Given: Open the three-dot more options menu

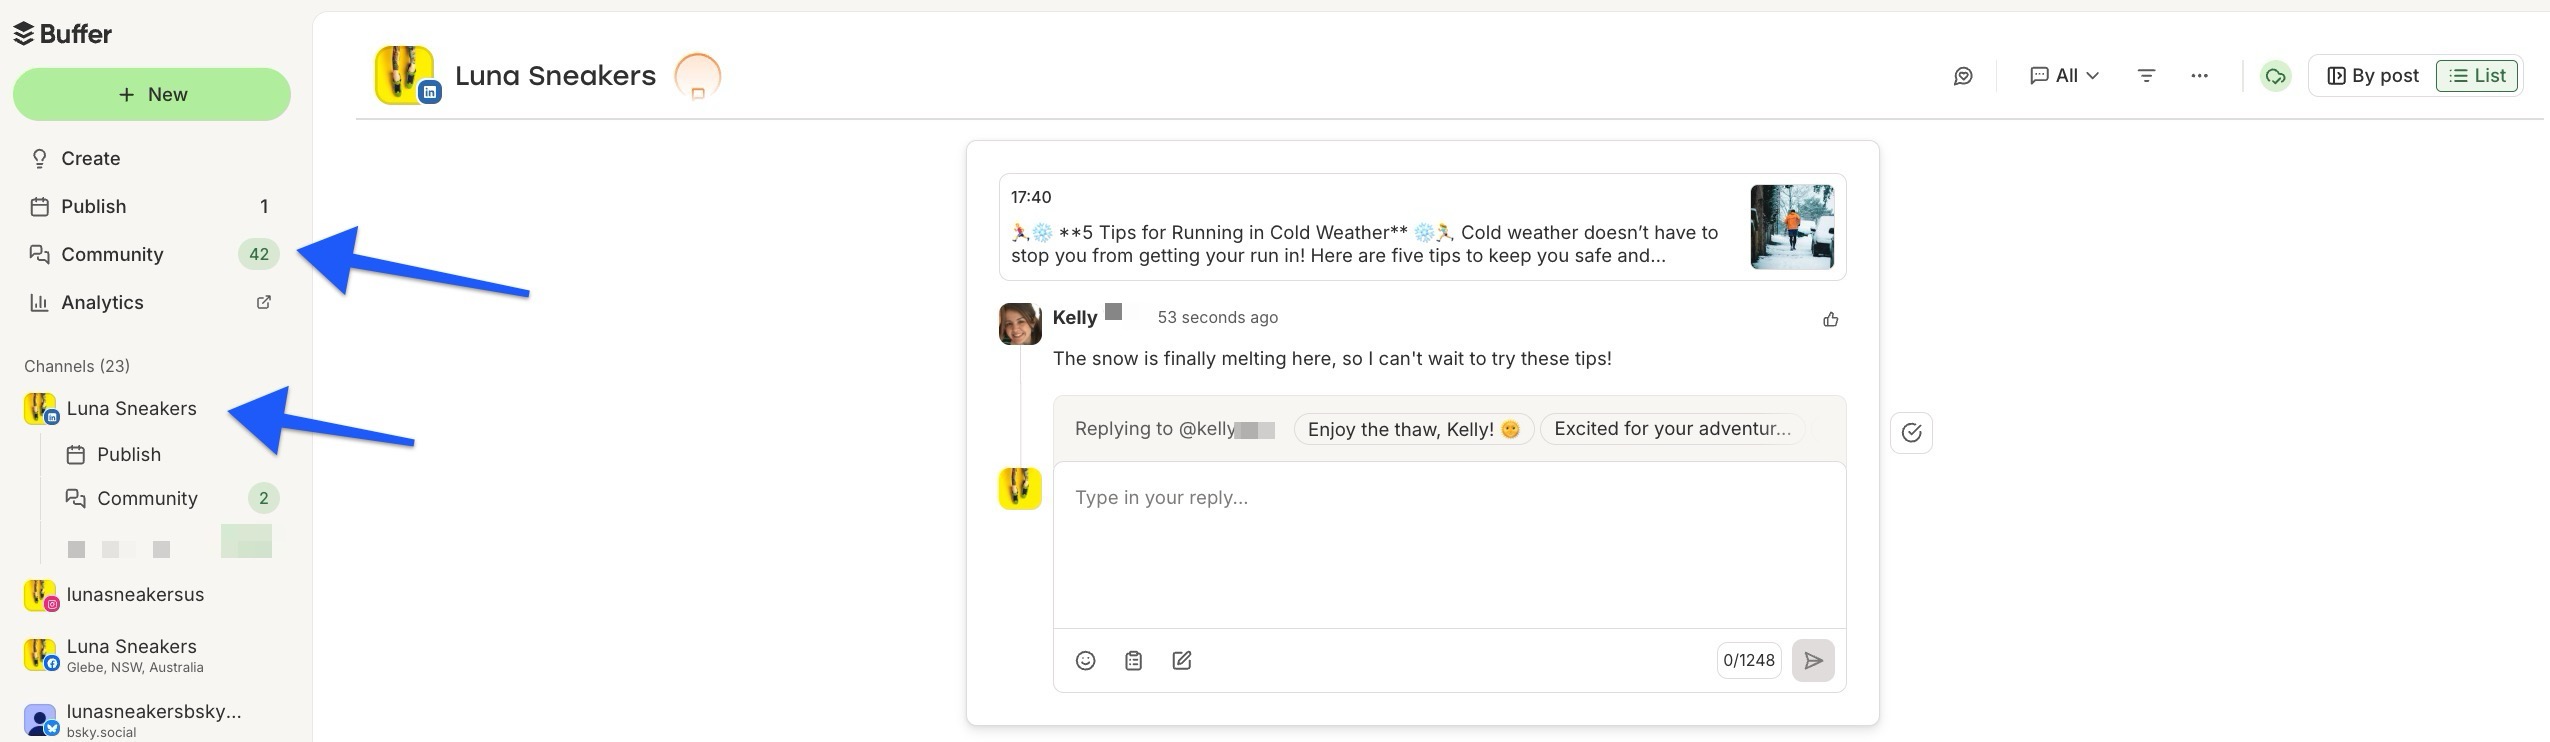Looking at the screenshot, I should (x=2199, y=76).
